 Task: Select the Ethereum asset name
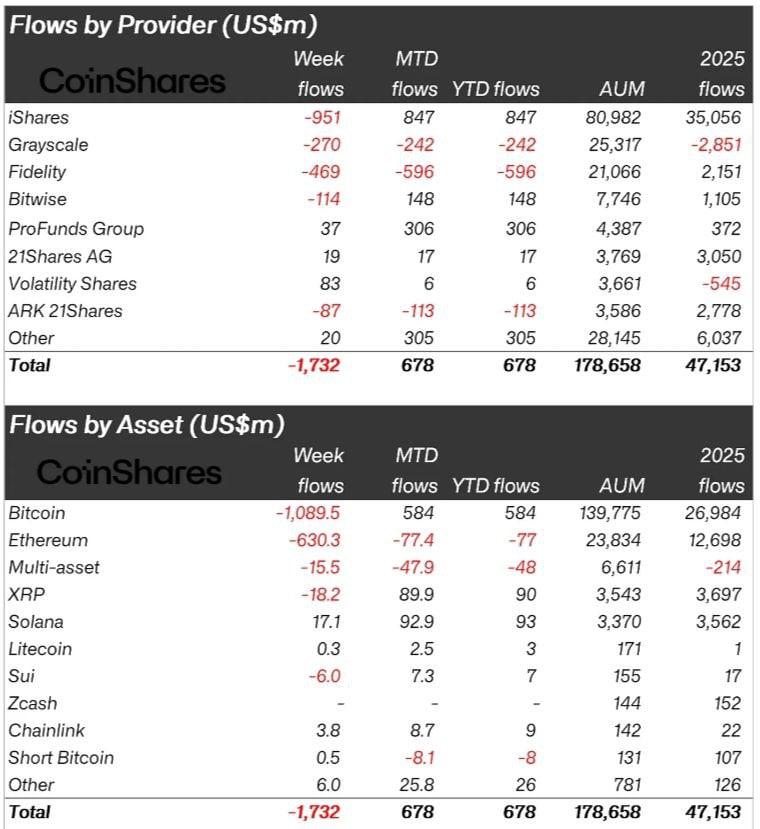(x=48, y=540)
